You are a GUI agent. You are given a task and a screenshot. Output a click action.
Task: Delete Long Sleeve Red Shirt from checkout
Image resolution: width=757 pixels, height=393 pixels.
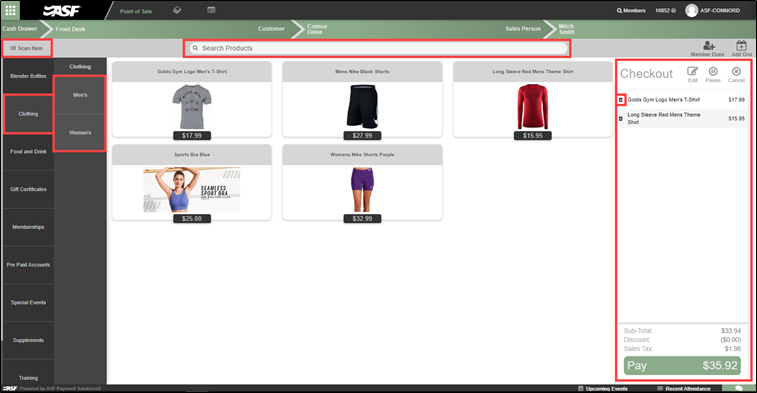point(621,118)
